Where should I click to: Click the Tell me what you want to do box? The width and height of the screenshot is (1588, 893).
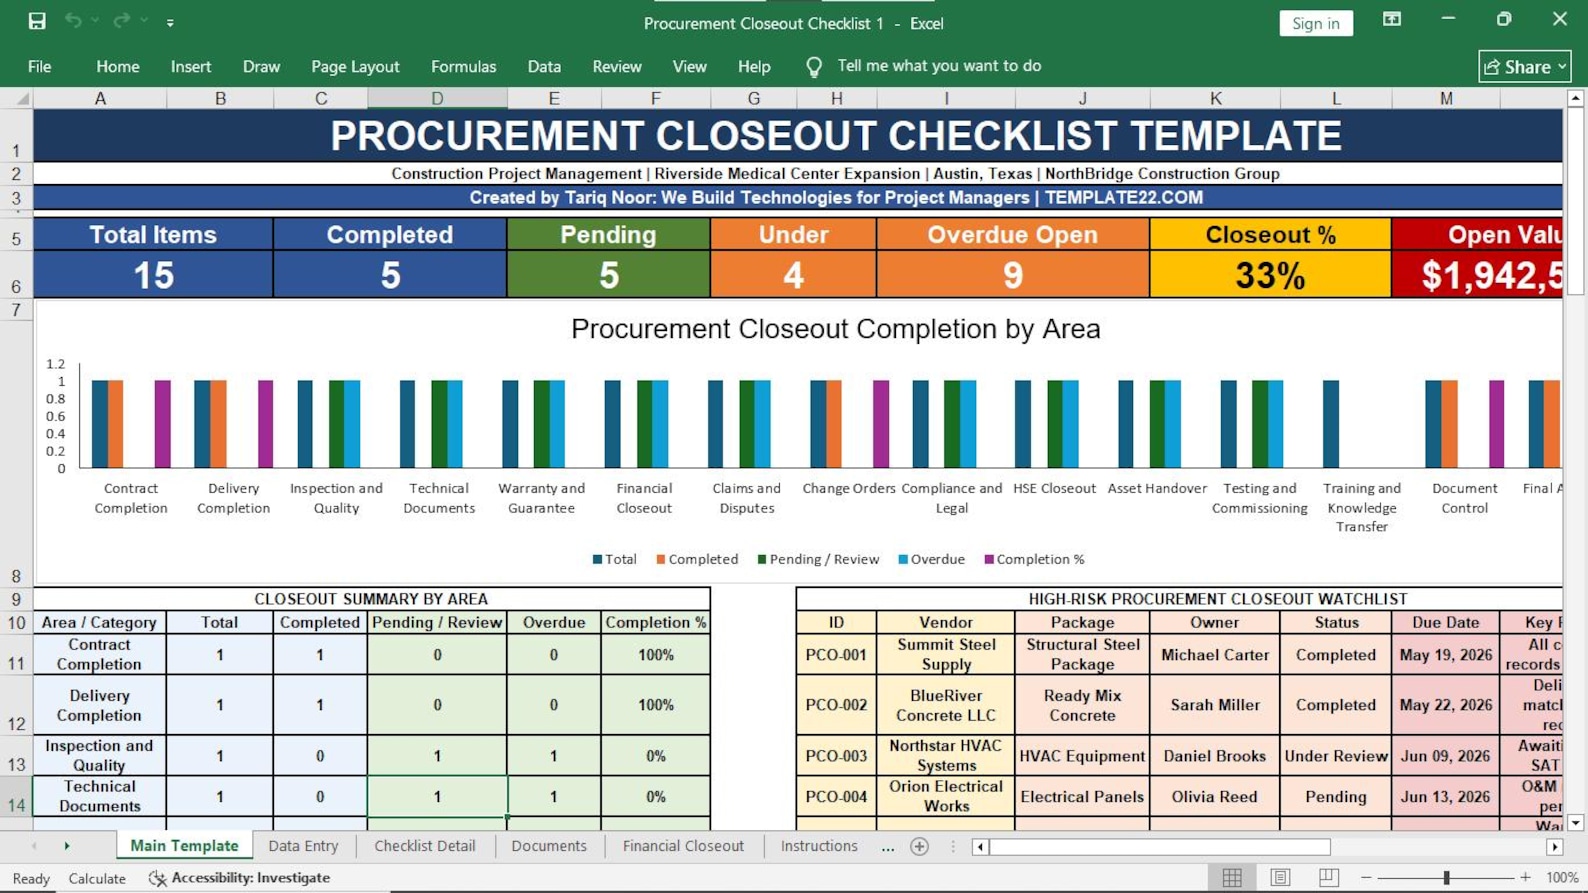(939, 66)
